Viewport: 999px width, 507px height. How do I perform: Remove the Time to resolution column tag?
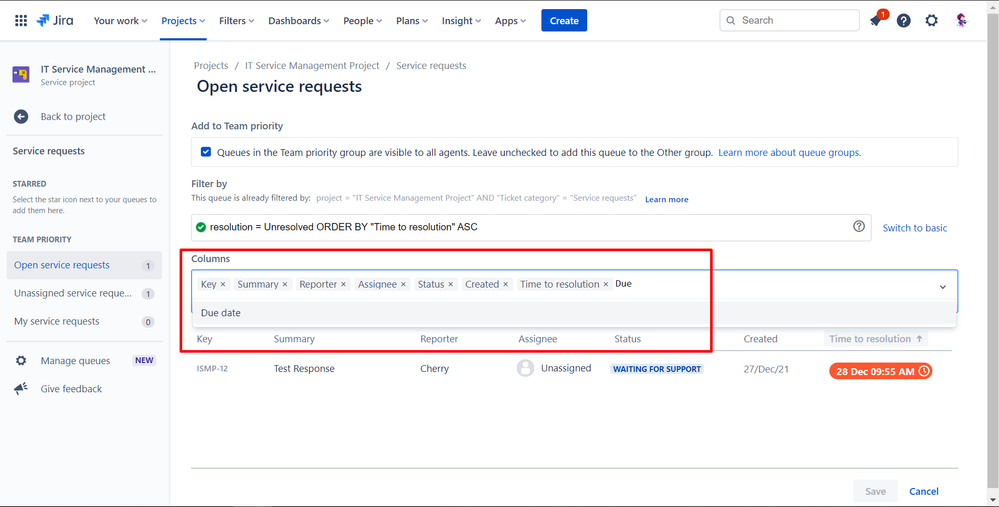[606, 285]
